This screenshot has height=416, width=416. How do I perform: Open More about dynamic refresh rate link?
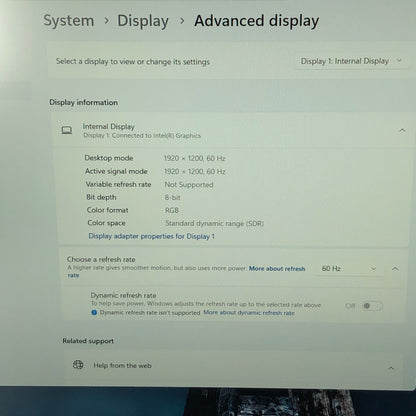coord(249,313)
